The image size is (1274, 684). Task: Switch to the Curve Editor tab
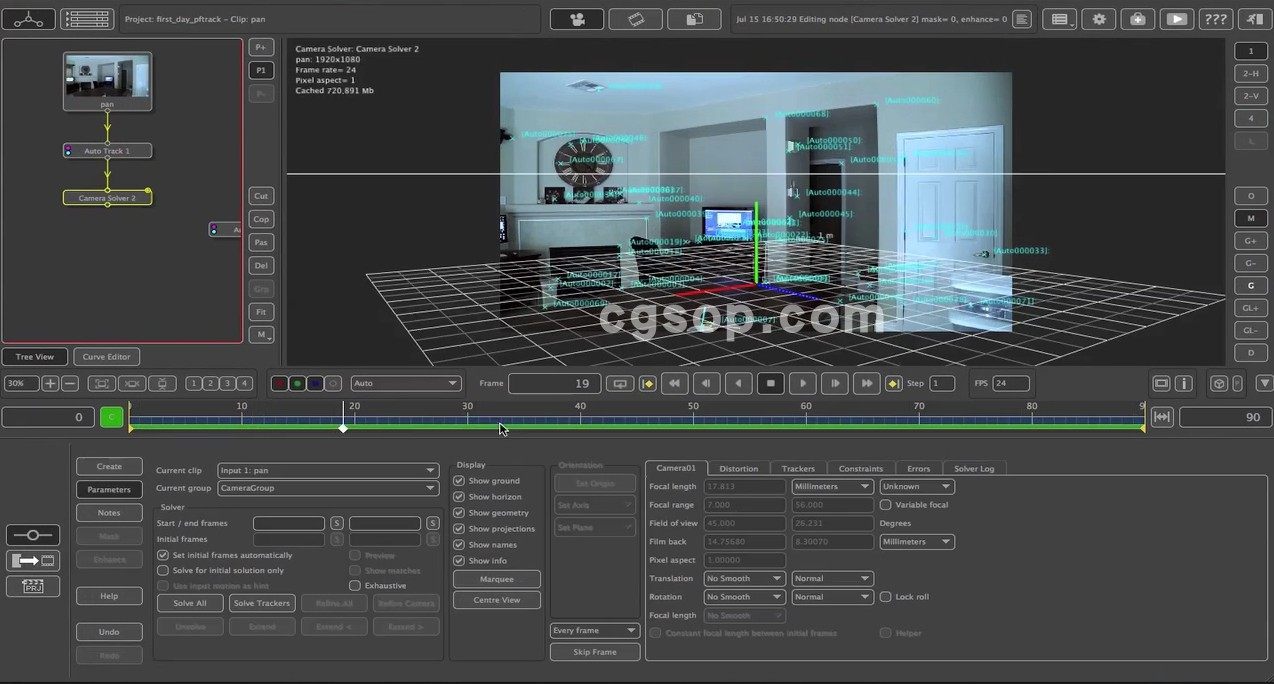pos(106,357)
